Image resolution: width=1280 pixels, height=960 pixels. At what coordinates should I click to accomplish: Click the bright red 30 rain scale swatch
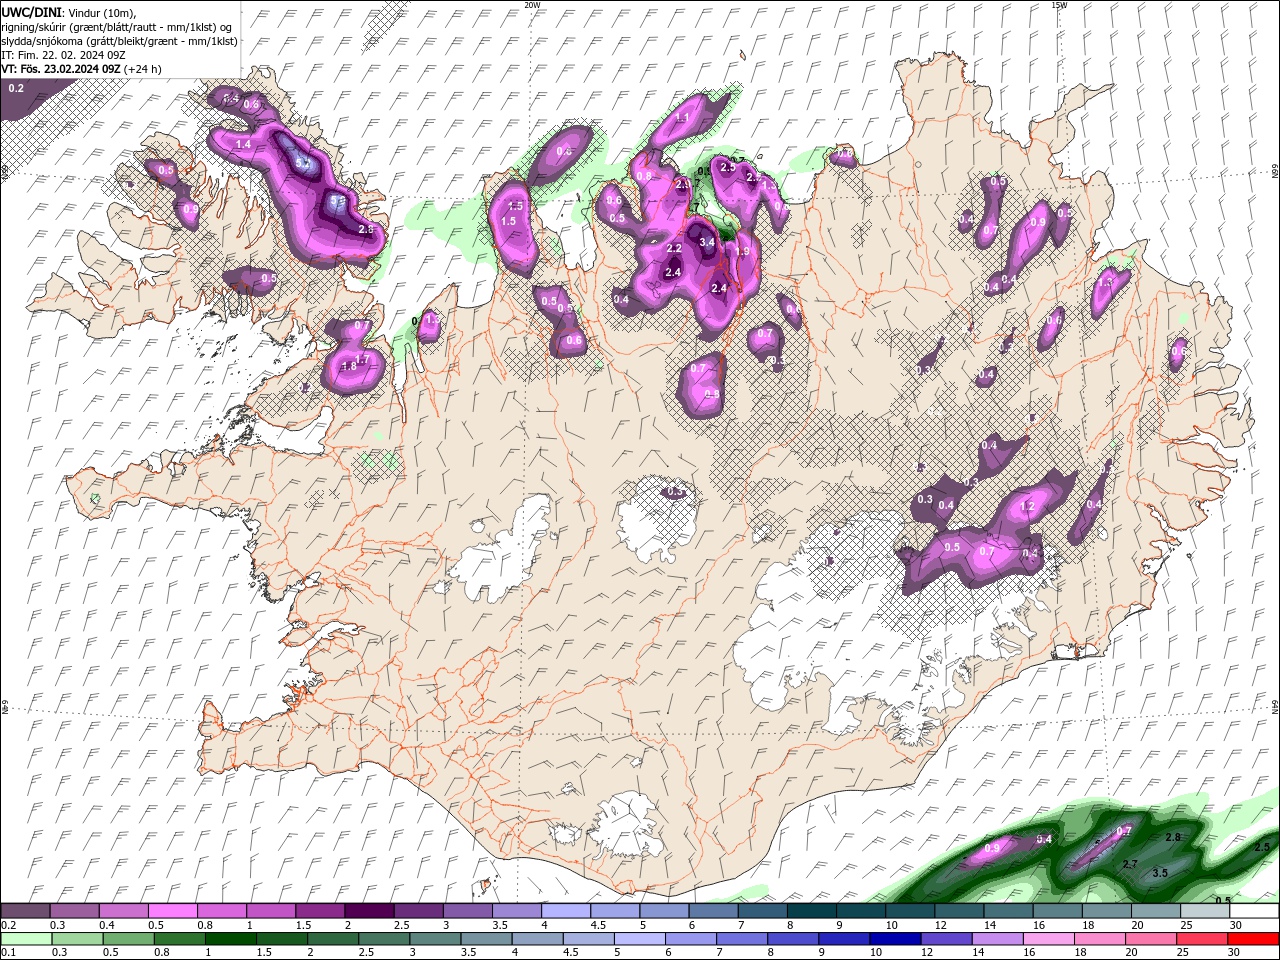pyautogui.click(x=1253, y=939)
